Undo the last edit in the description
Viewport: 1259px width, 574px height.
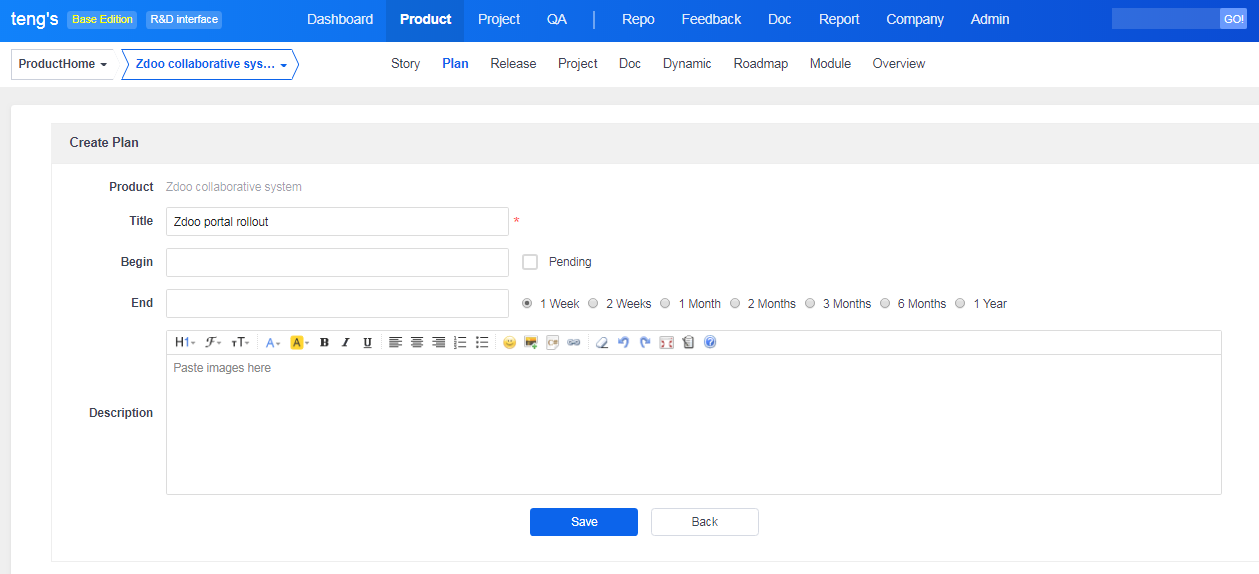coord(623,343)
